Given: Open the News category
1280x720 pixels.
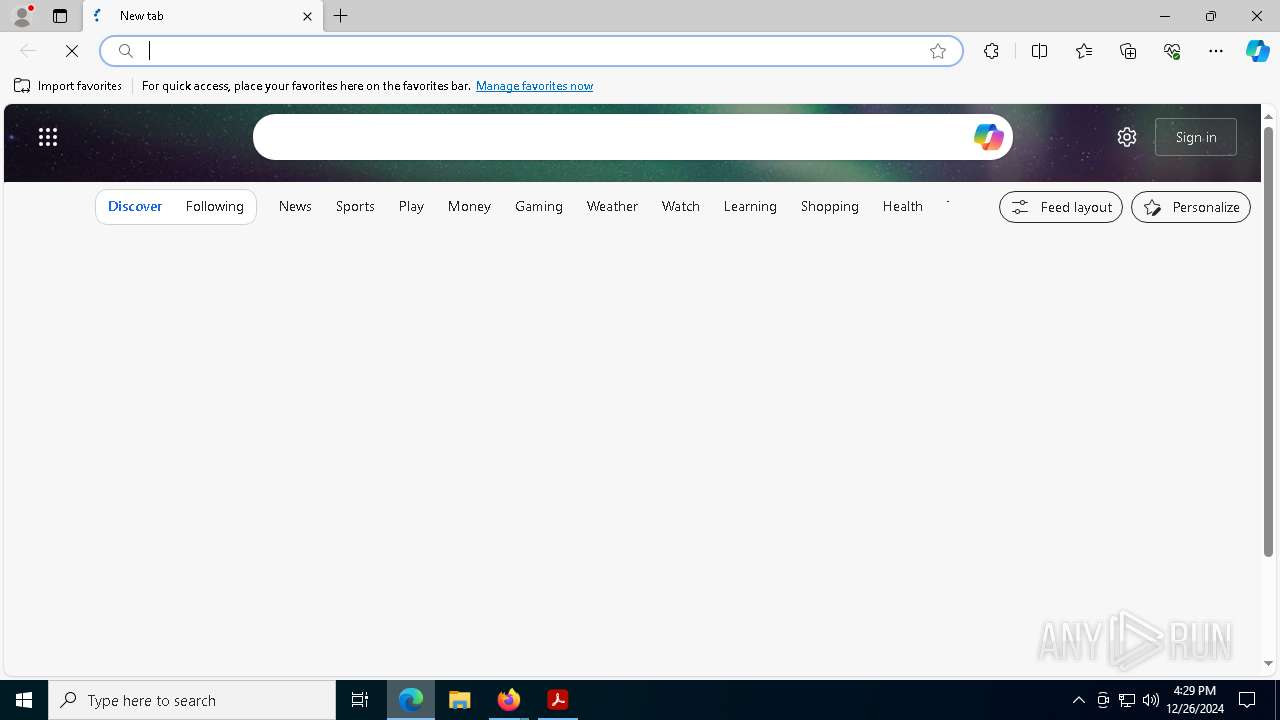Looking at the screenshot, I should pos(295,206).
